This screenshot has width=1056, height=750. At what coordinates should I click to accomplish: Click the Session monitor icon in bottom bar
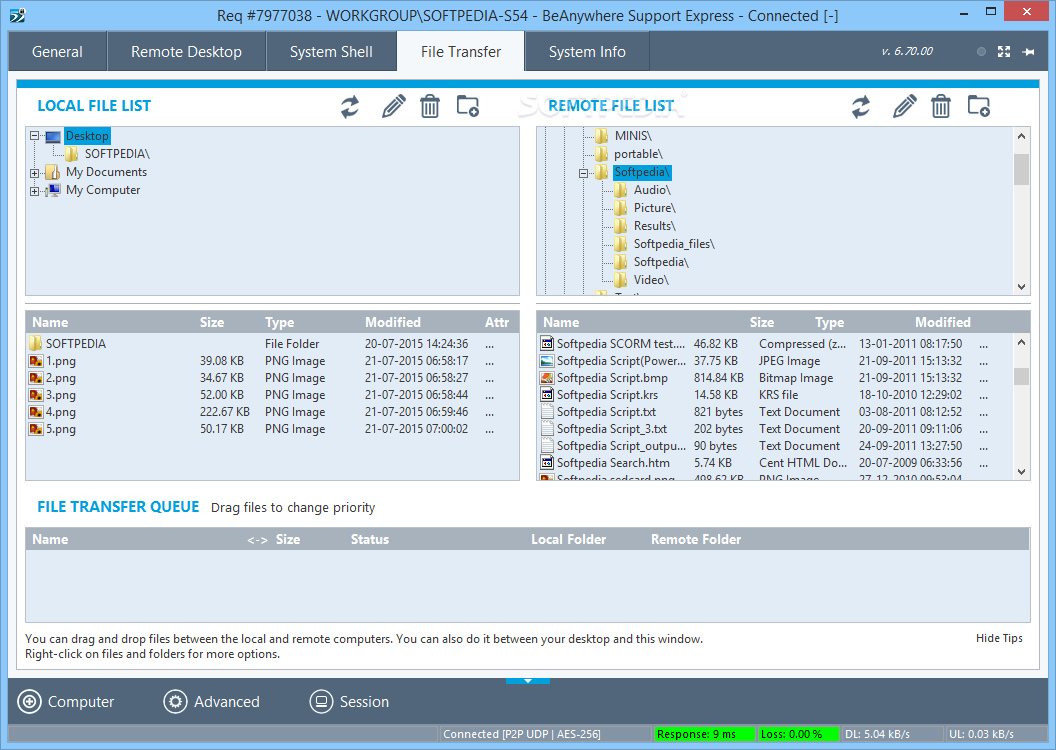pyautogui.click(x=321, y=702)
